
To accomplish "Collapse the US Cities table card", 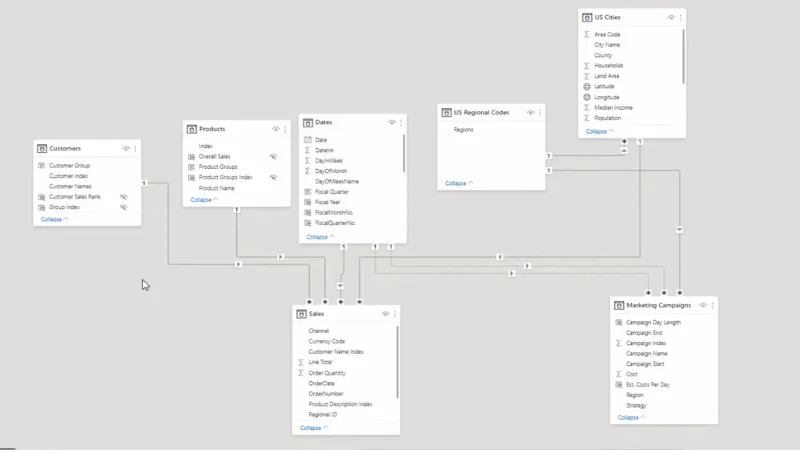I will point(600,131).
